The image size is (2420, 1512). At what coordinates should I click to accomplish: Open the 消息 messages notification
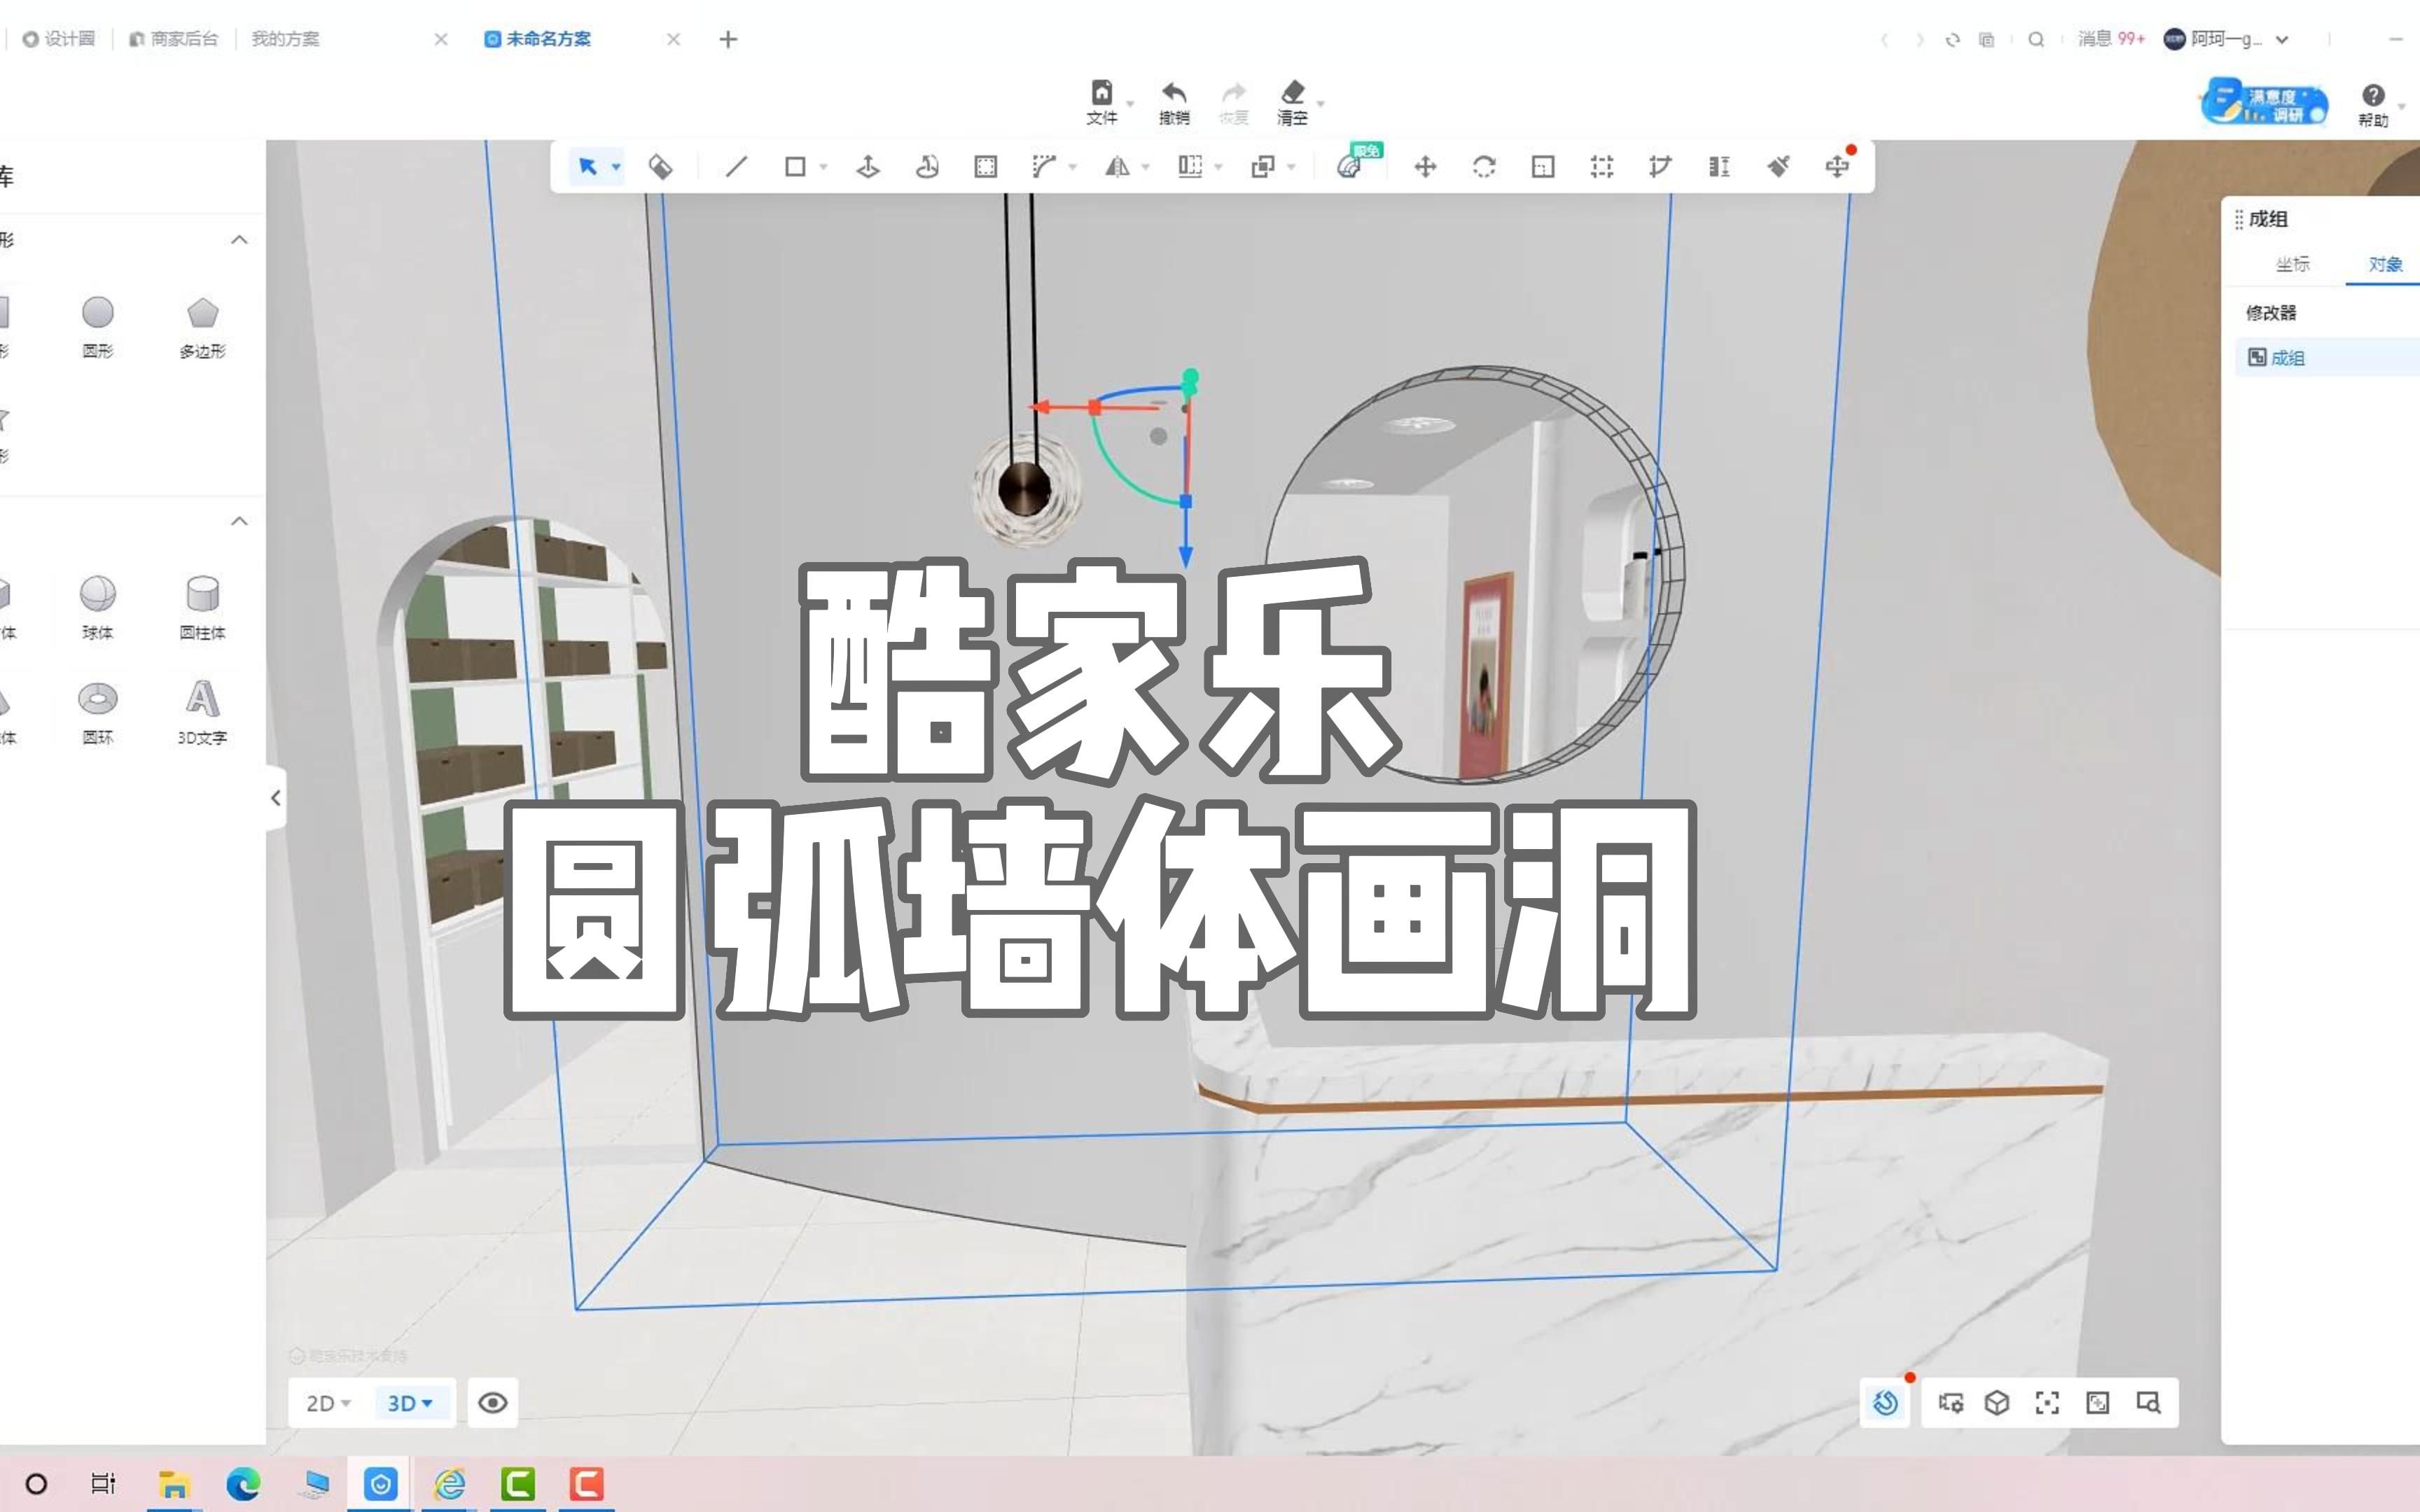(2111, 39)
